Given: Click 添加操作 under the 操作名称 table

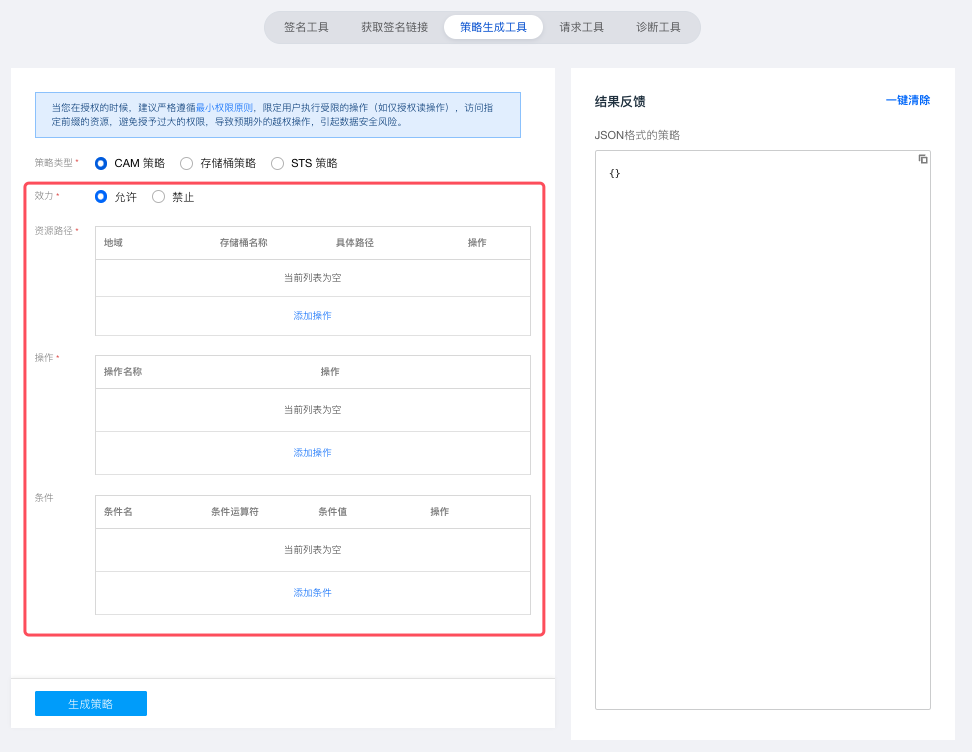Looking at the screenshot, I should coord(312,453).
